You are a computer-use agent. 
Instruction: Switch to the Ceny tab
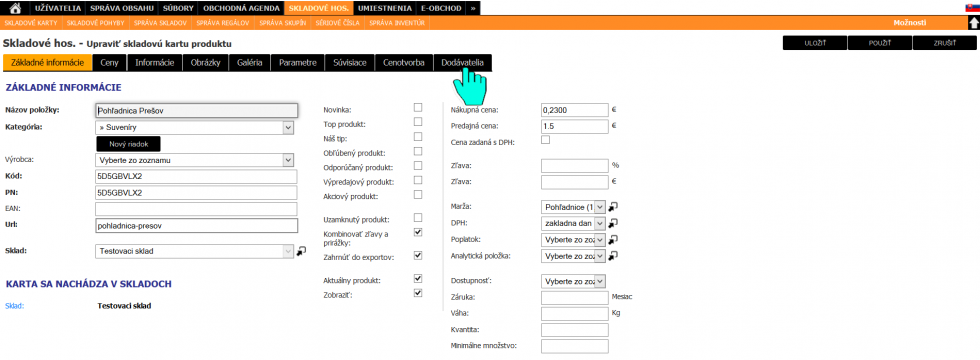[x=110, y=62]
